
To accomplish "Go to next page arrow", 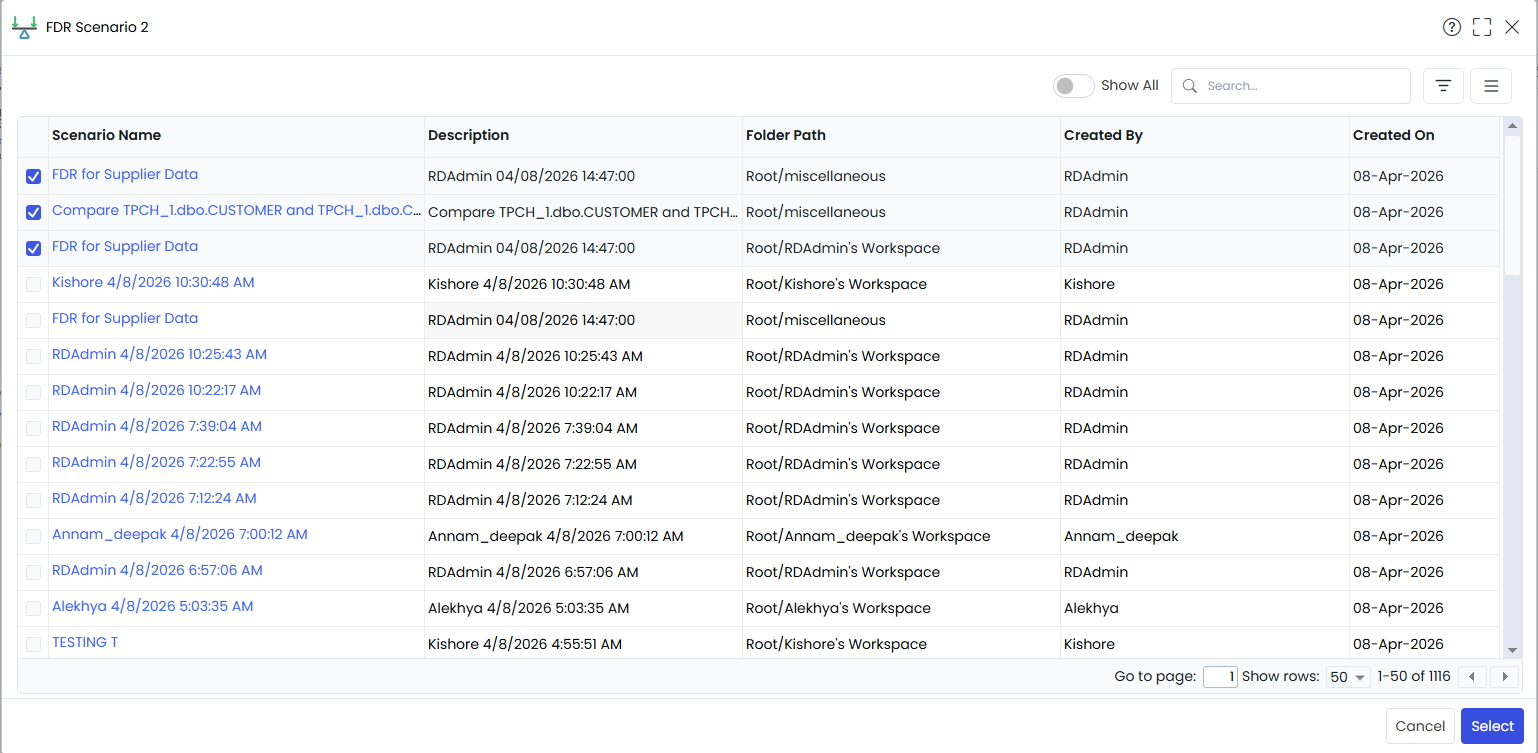I will click(1504, 677).
